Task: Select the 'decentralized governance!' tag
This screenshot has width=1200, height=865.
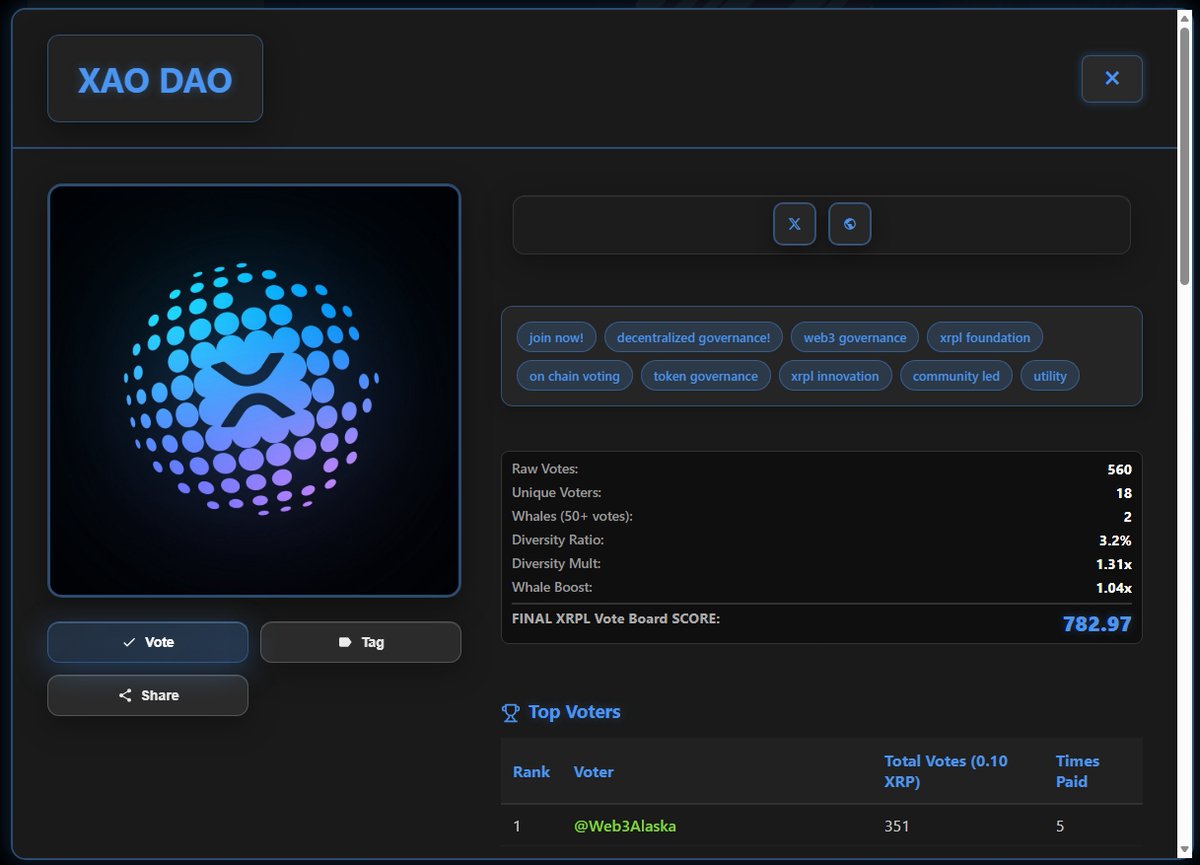Action: [694, 337]
